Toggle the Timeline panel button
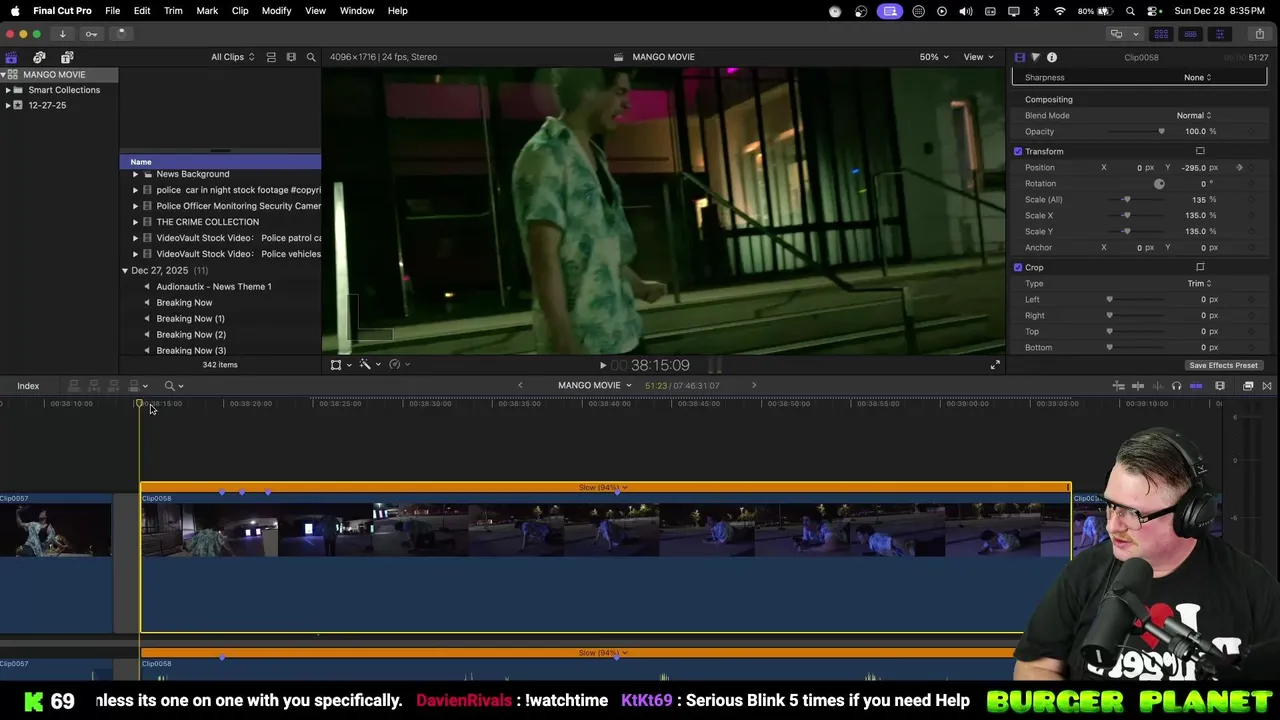1280x720 pixels. [x=1190, y=34]
